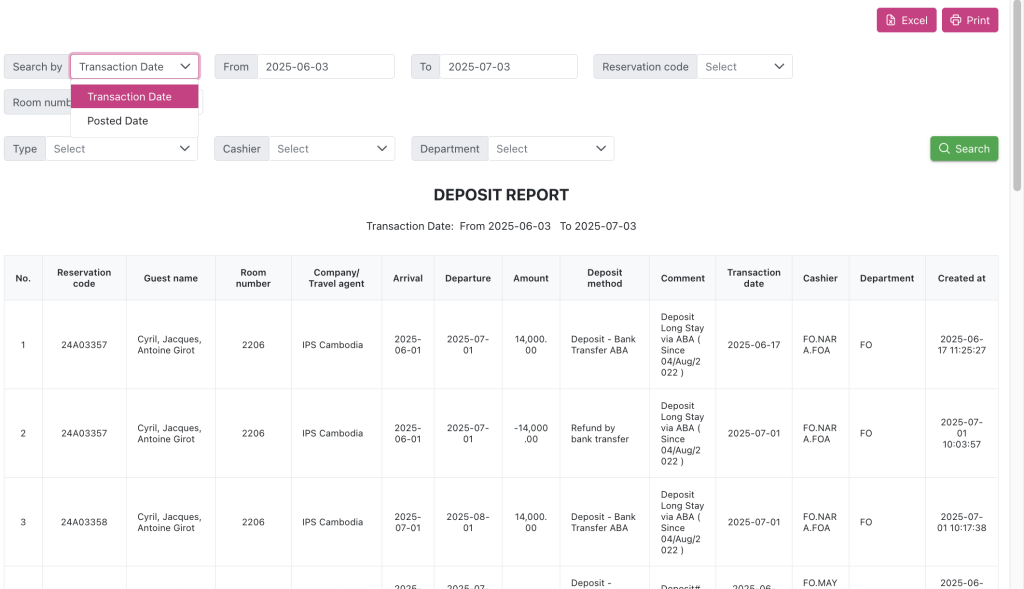The height and width of the screenshot is (589, 1024).
Task: Click reservation code 24A03358 cell
Action: coord(84,522)
